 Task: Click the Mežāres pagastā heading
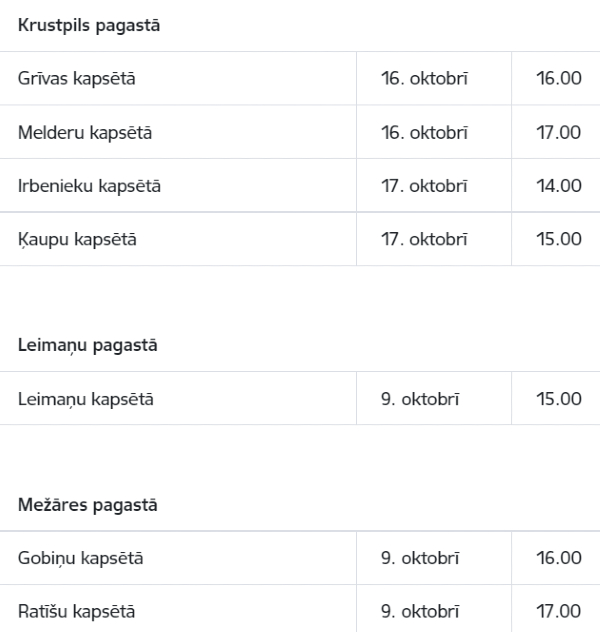point(87,505)
